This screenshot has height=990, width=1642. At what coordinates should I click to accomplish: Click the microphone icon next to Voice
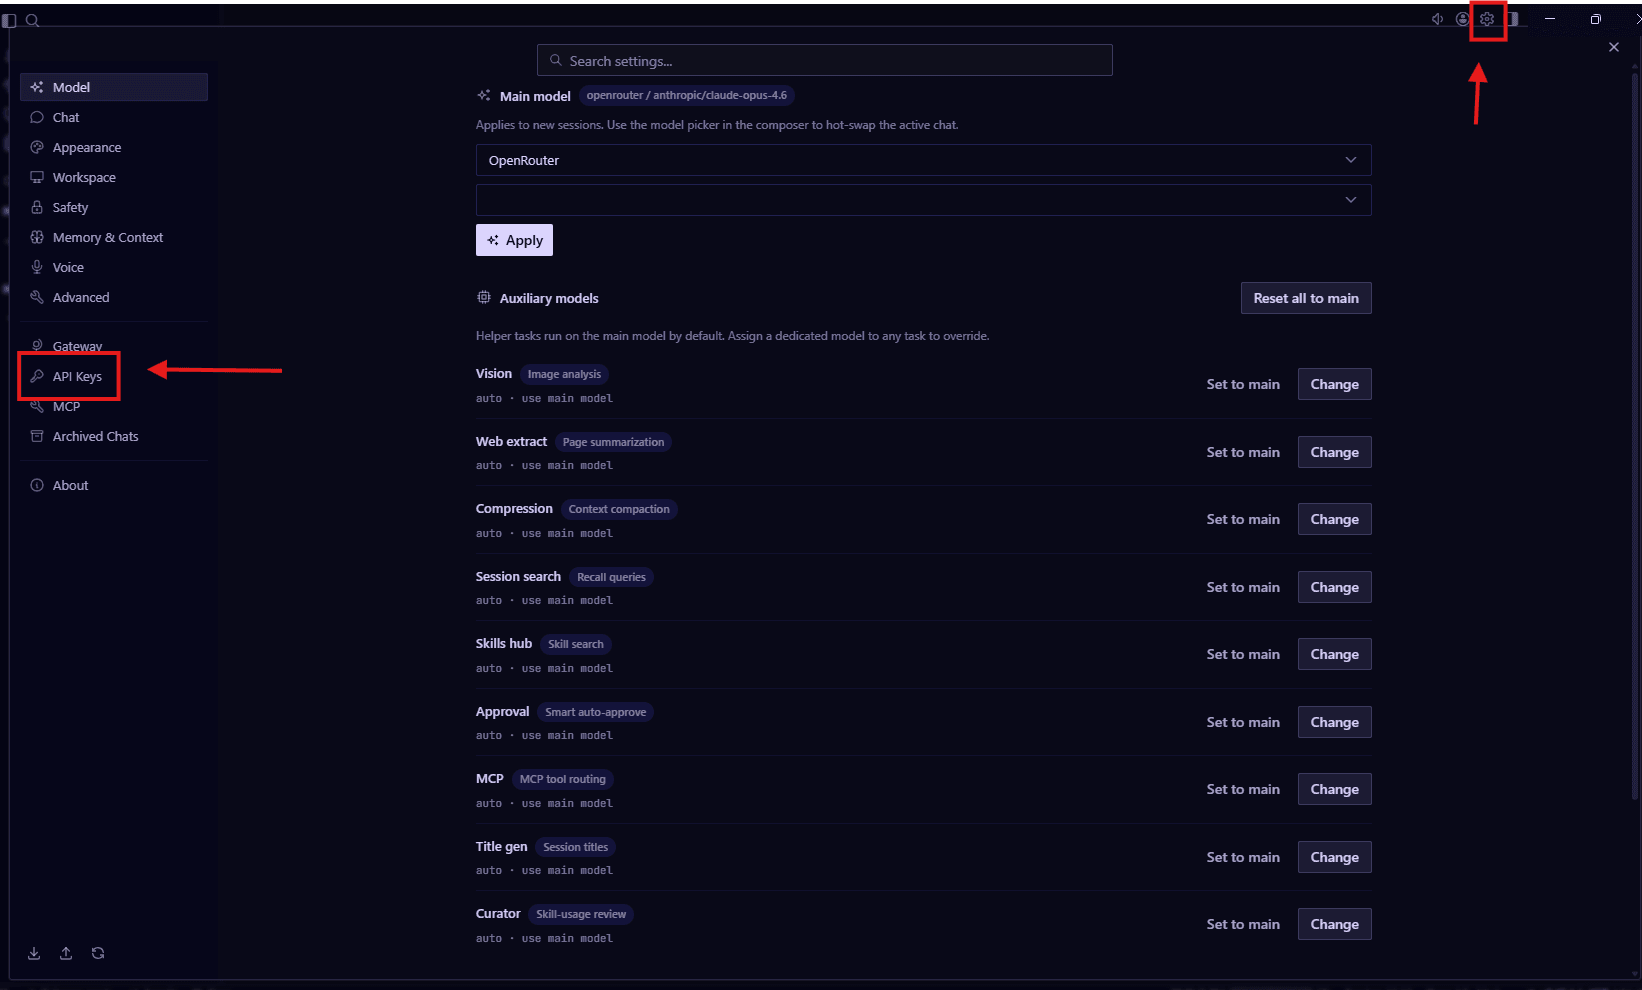(x=37, y=267)
